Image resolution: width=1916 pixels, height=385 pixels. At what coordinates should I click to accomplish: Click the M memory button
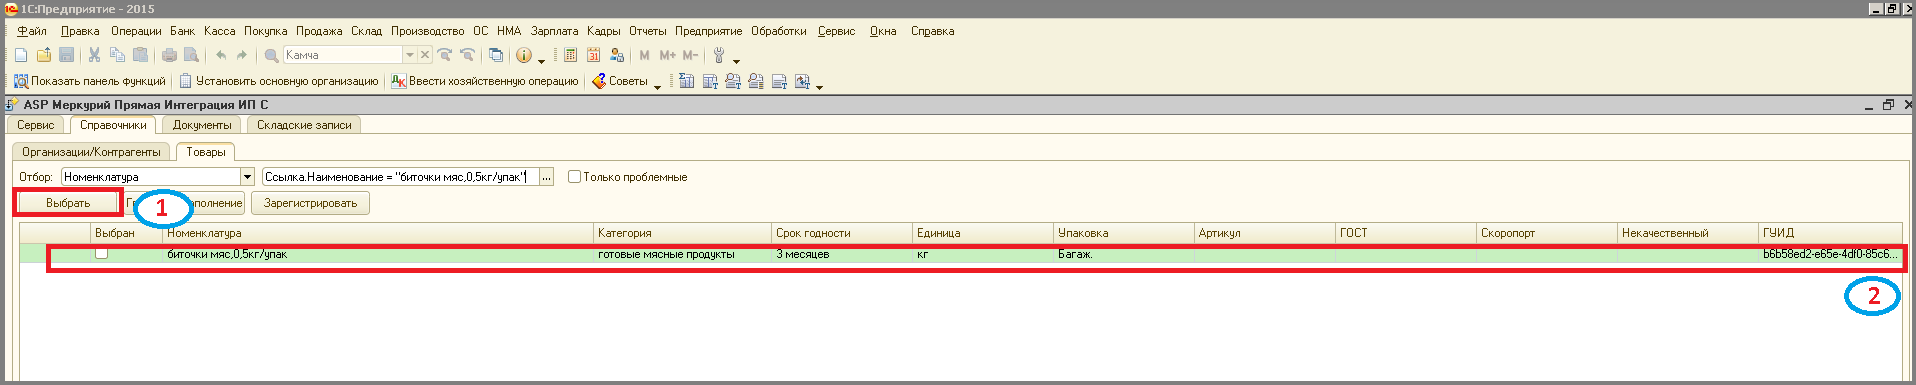coord(644,55)
